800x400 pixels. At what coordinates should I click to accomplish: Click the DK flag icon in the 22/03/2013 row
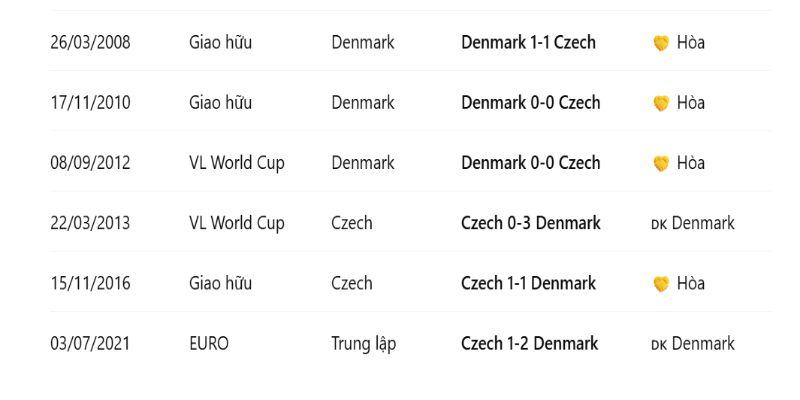658,224
